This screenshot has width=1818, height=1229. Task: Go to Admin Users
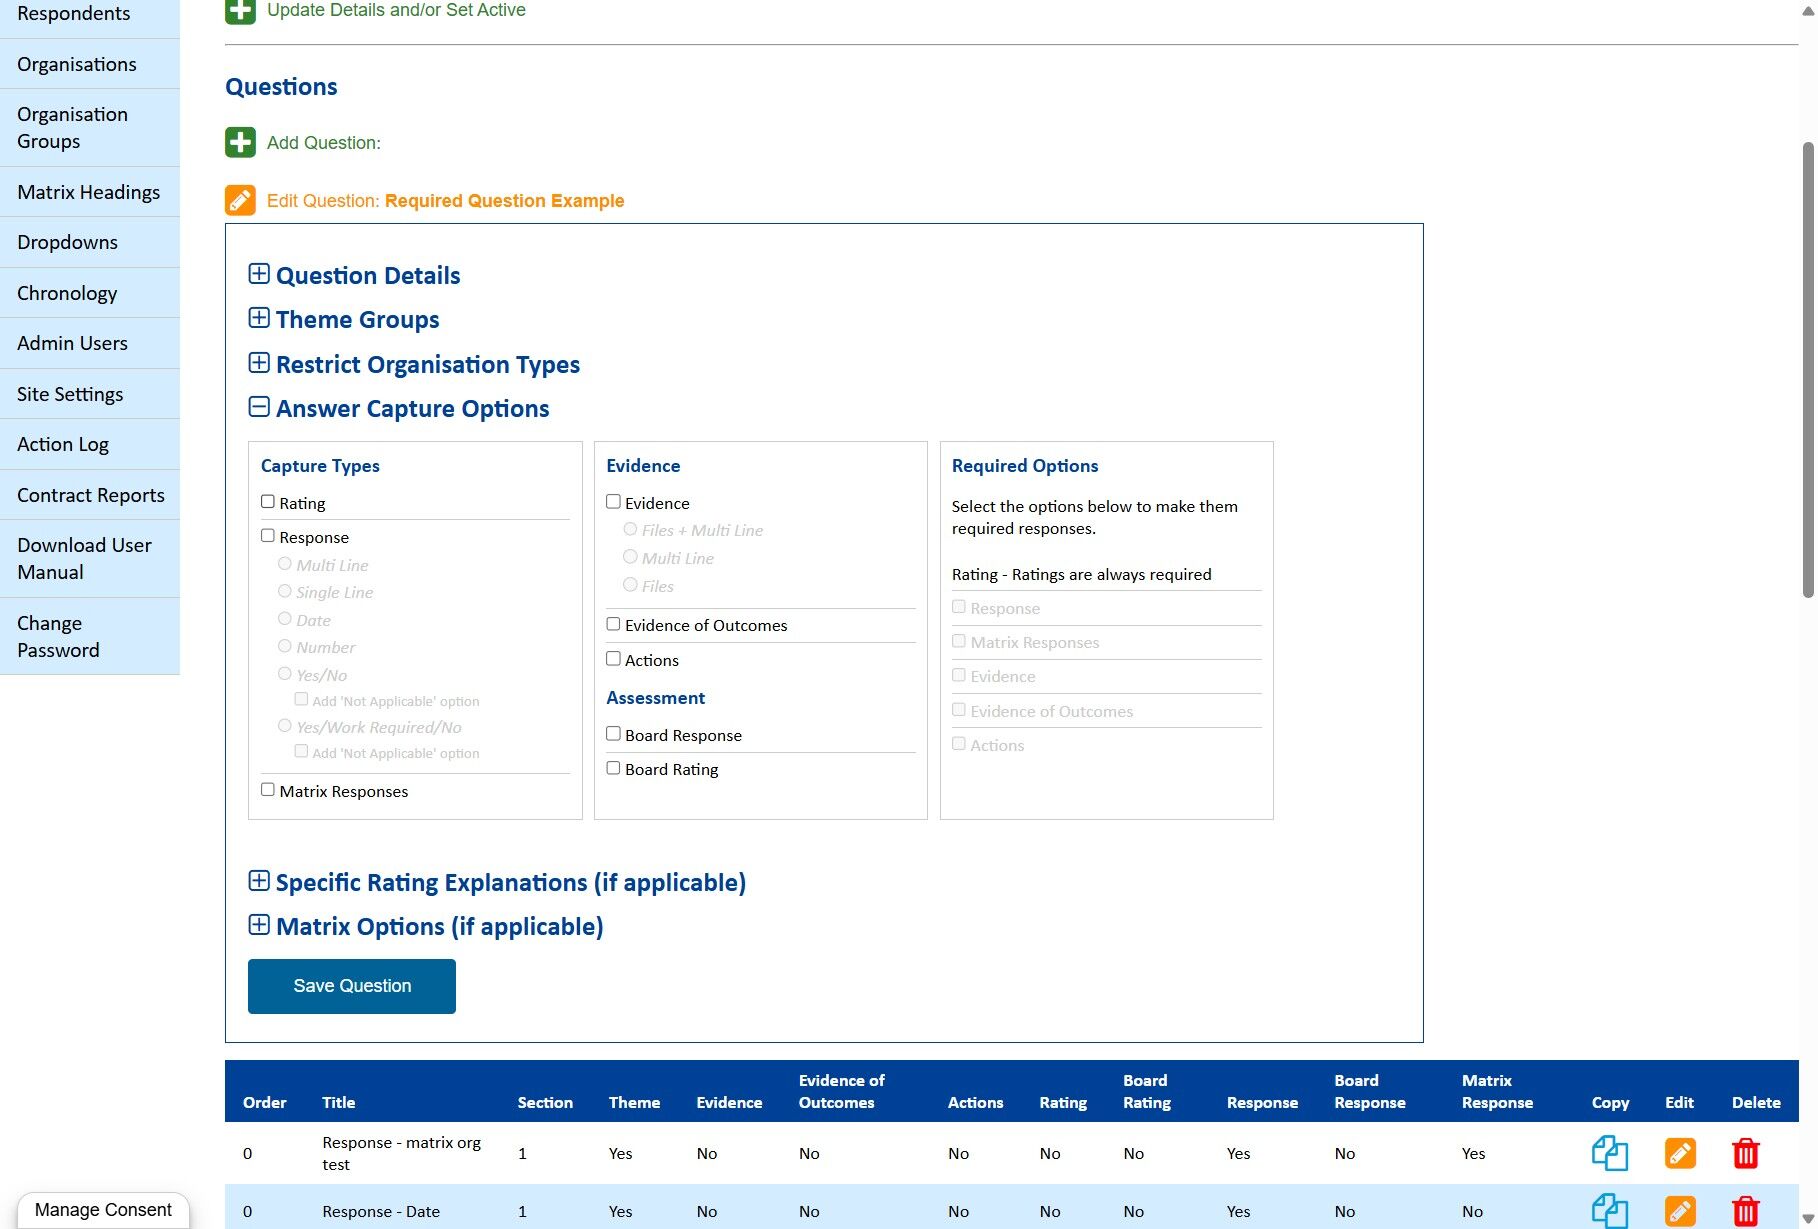(90, 343)
